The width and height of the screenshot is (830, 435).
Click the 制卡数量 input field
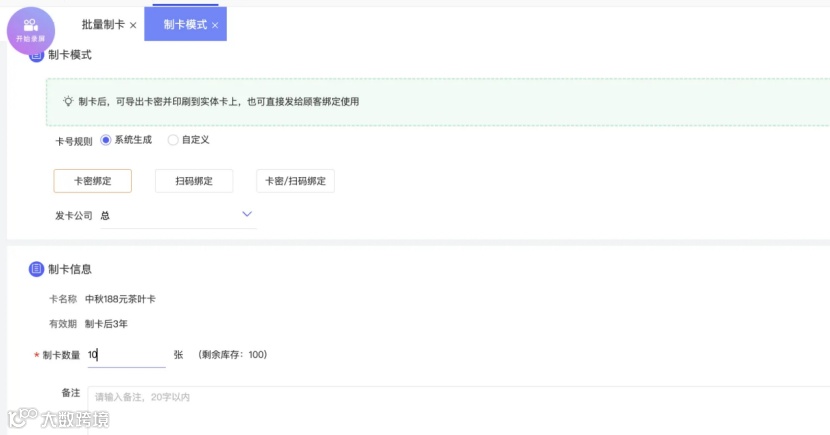tap(127, 355)
